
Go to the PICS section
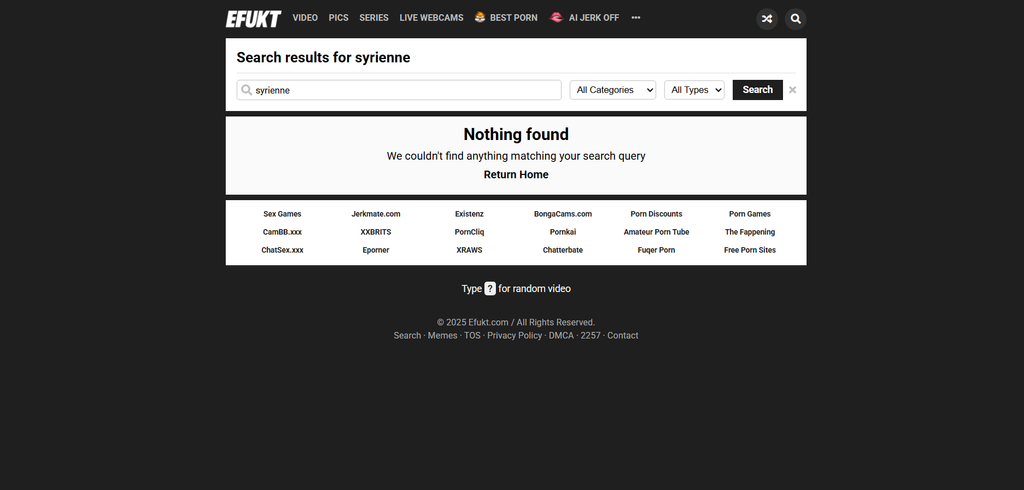pyautogui.click(x=338, y=18)
